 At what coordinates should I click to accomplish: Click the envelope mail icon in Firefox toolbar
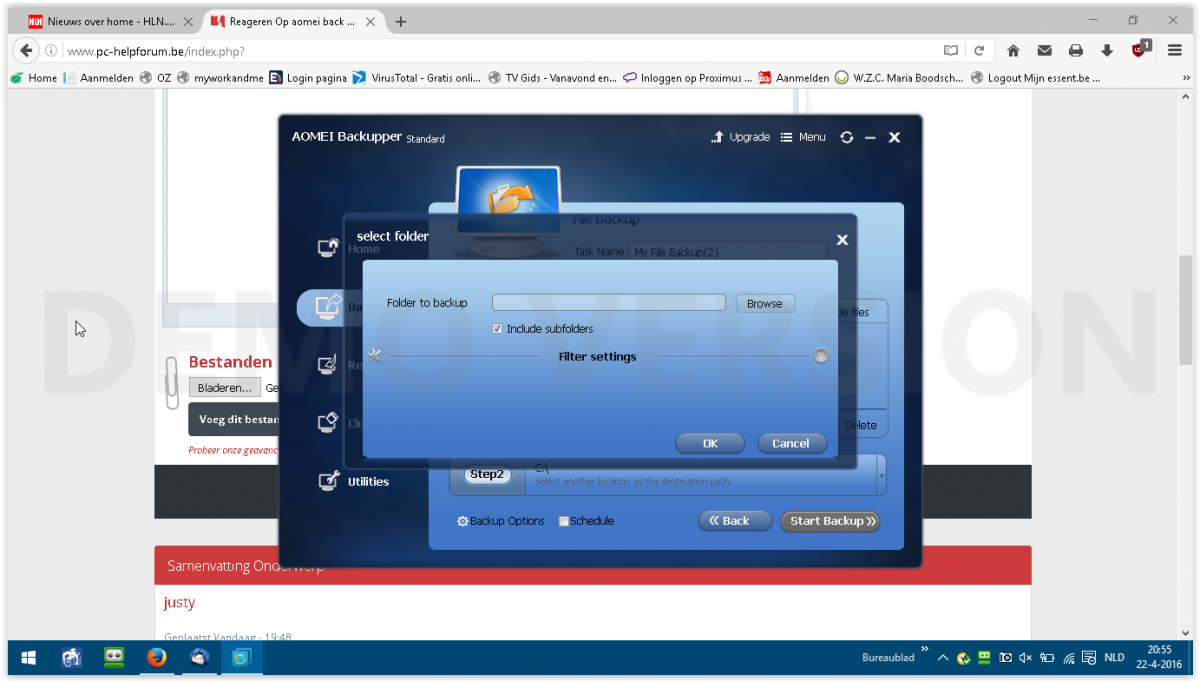pos(1044,51)
